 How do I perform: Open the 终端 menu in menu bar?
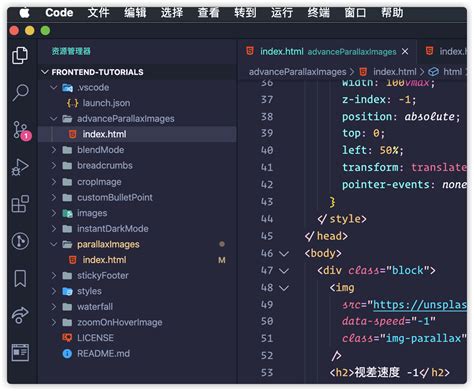tap(318, 13)
